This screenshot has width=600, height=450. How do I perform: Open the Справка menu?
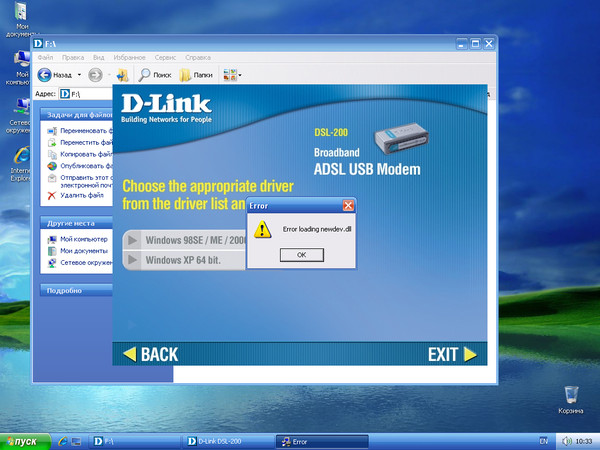(198, 57)
